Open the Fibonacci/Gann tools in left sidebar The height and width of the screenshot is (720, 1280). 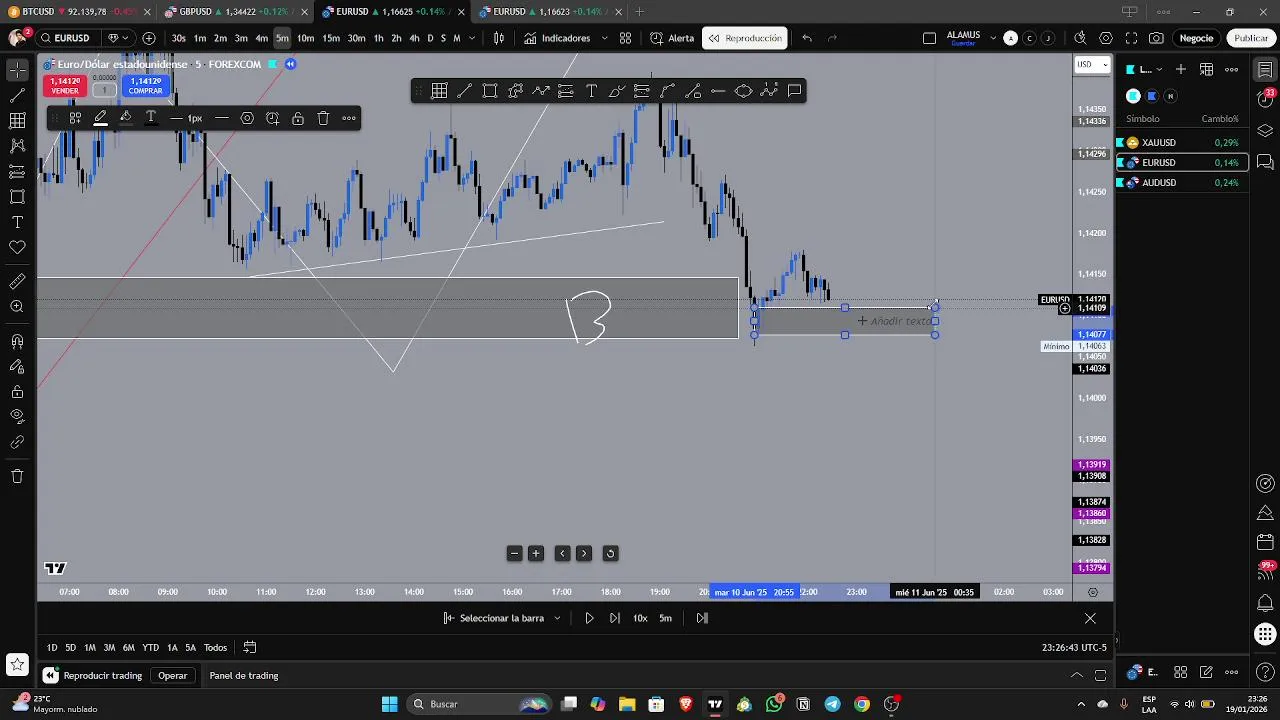tap(17, 121)
